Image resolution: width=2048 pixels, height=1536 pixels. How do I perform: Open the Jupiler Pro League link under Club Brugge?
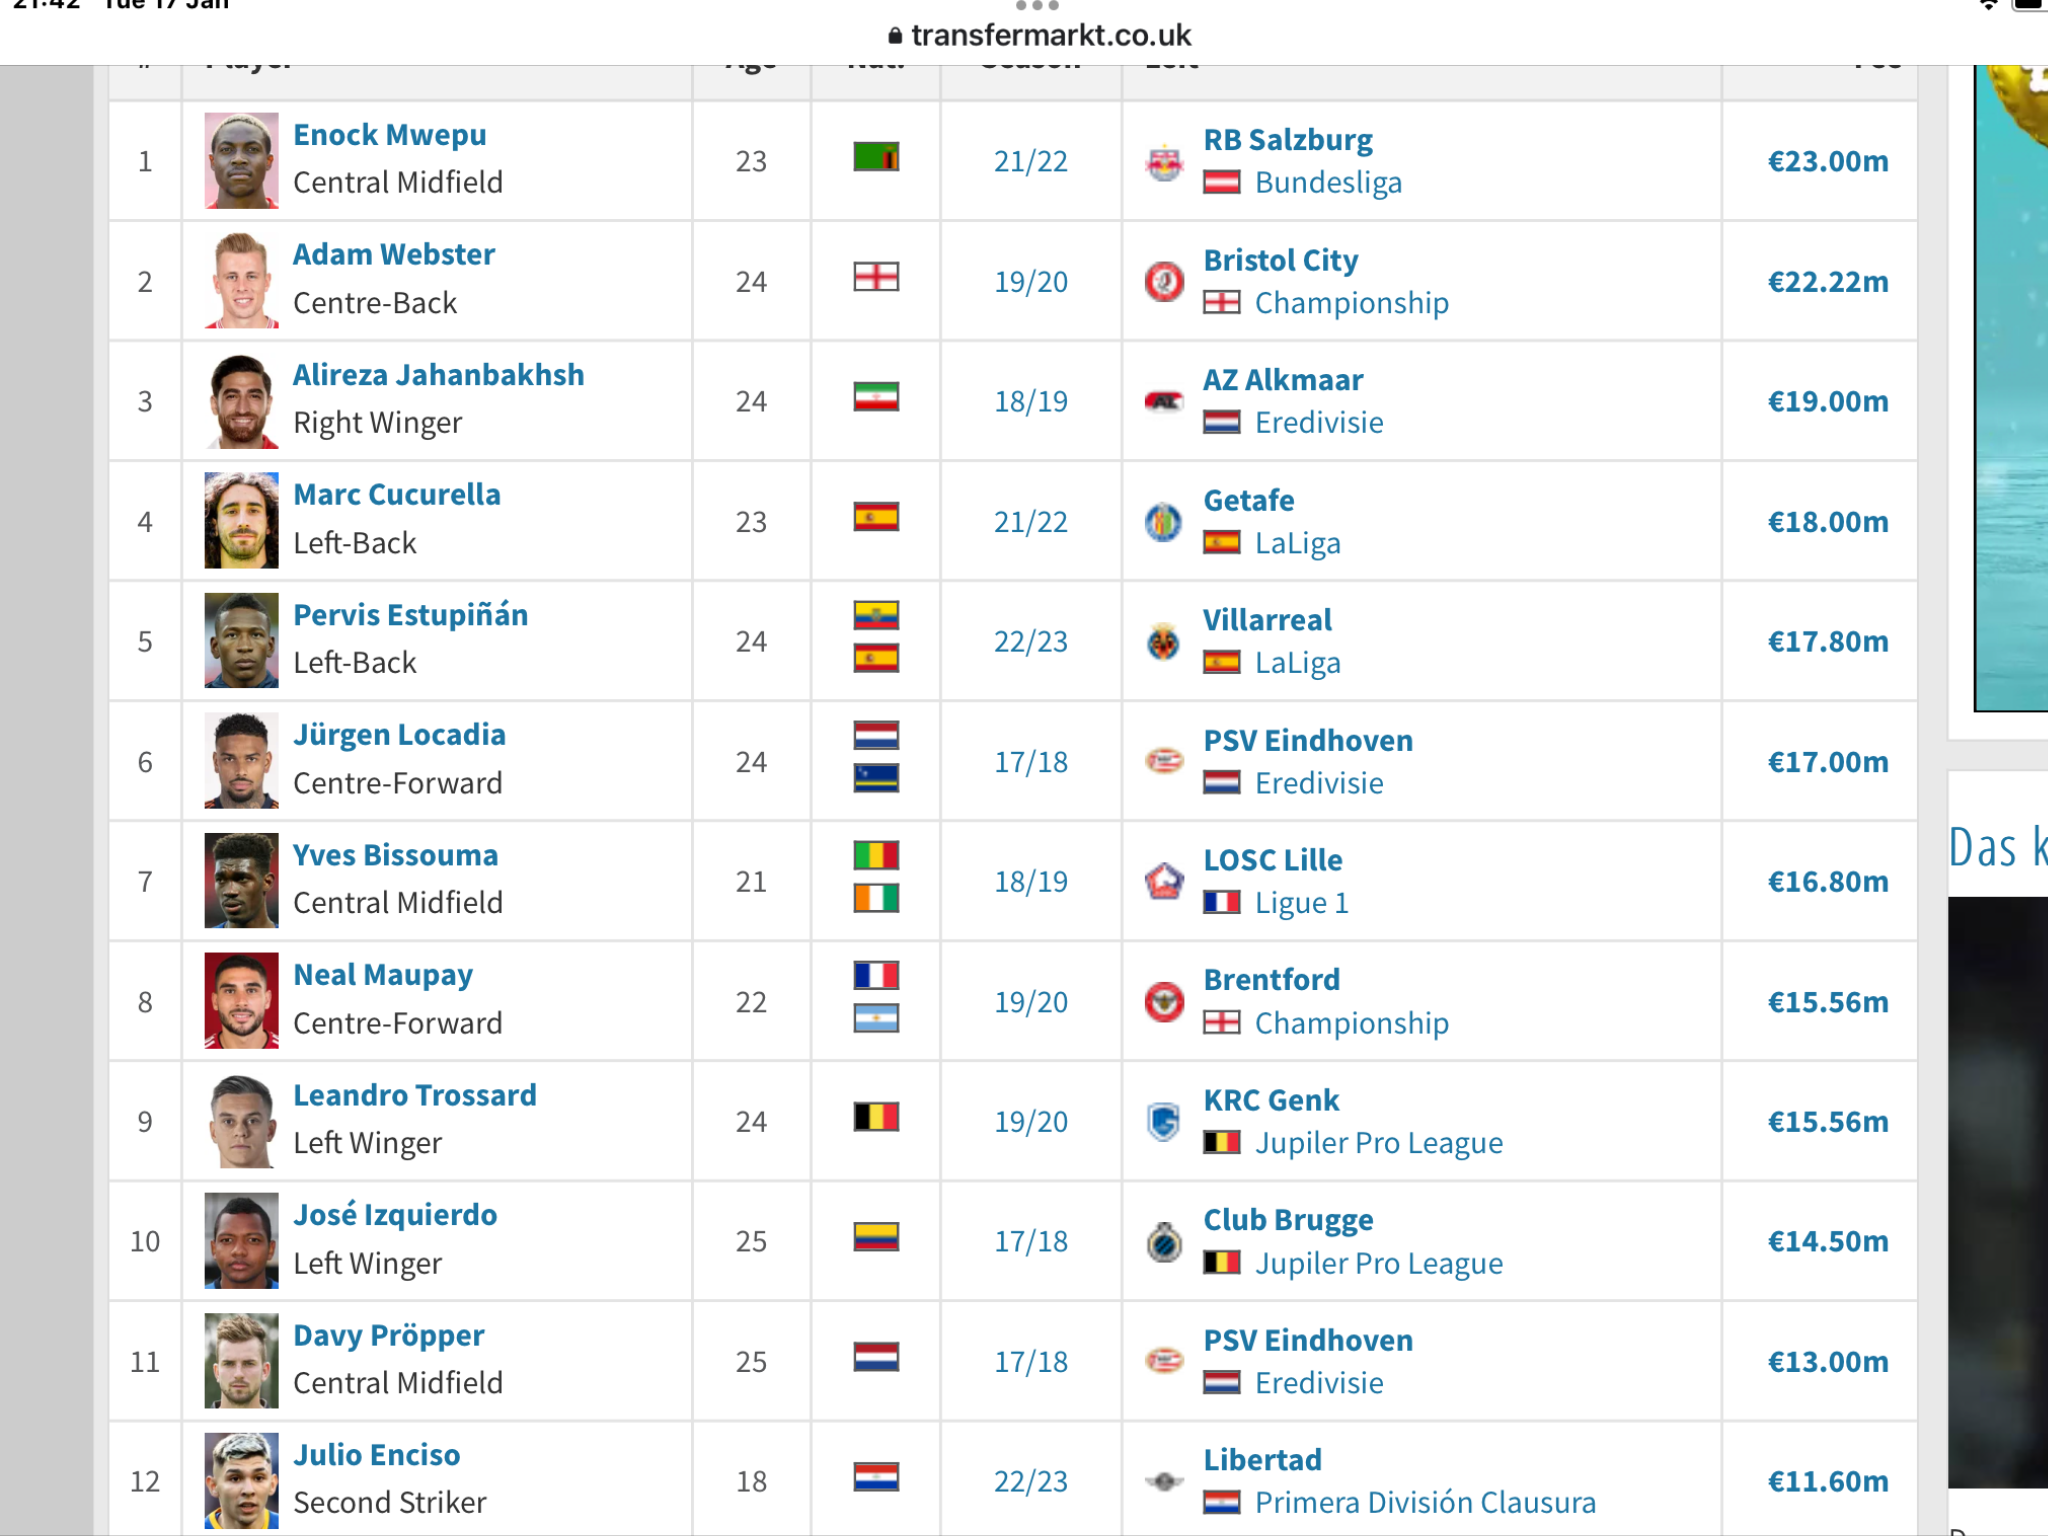tap(1379, 1263)
